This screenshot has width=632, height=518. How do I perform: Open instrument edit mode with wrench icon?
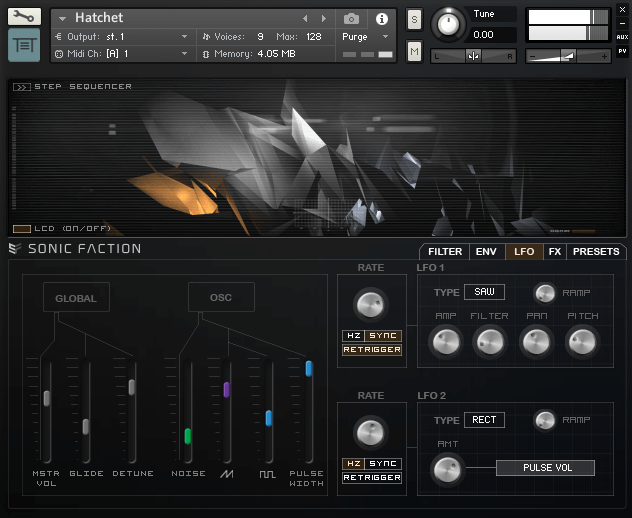pyautogui.click(x=24, y=17)
